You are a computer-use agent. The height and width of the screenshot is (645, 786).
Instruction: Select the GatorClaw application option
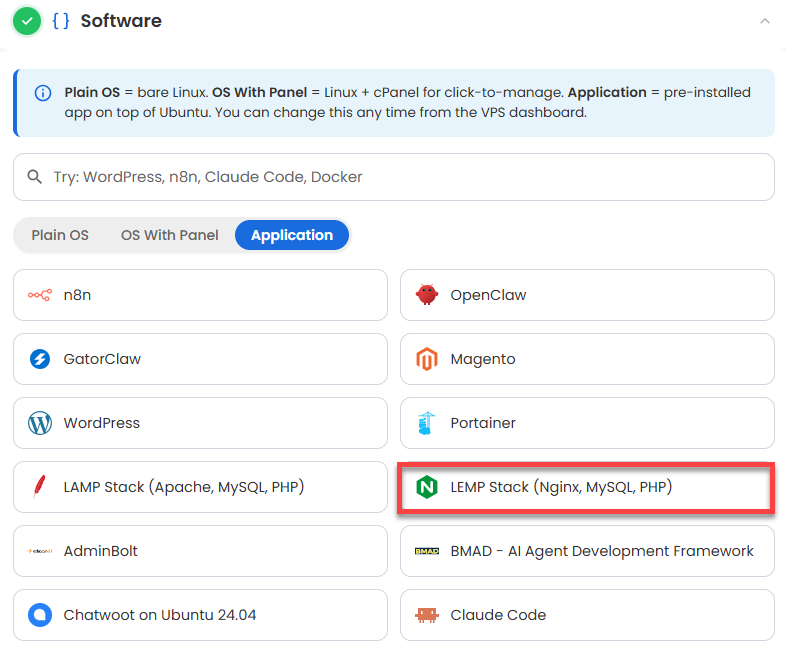[201, 359]
